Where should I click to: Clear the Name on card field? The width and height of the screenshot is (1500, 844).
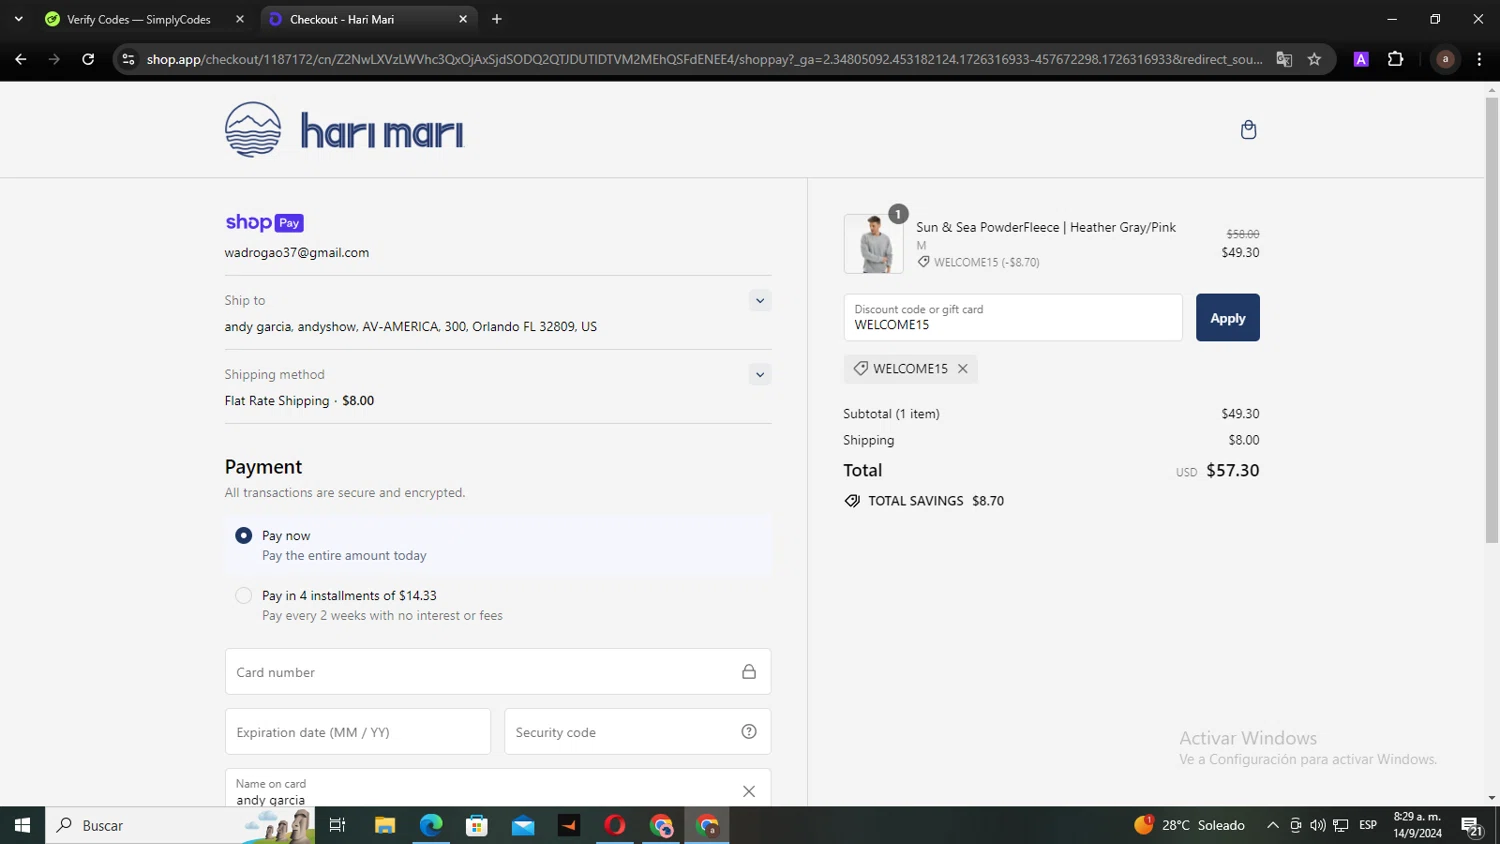[x=748, y=791]
